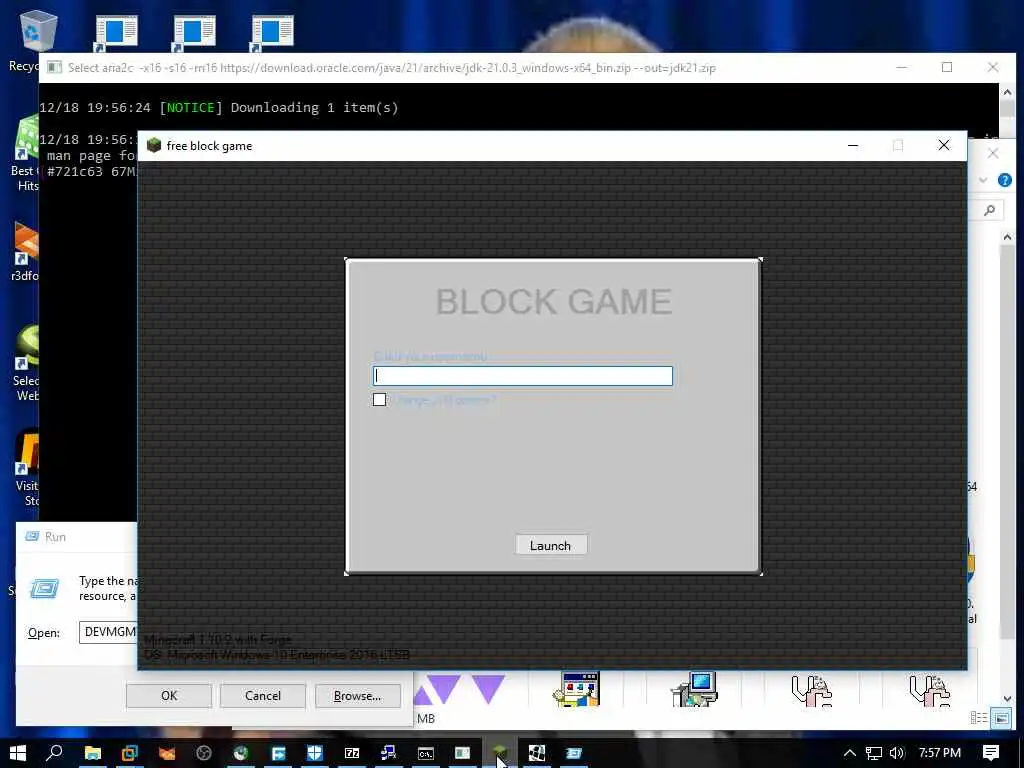Viewport: 1024px width, 768px height.
Task: Open taskbar Search magnifier
Action: coord(55,752)
